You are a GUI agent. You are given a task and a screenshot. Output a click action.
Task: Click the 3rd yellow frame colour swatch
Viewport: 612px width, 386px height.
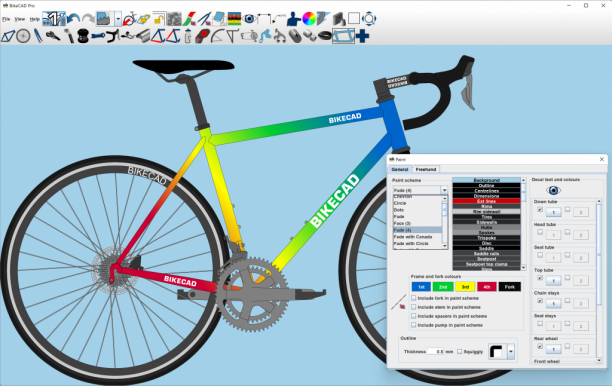click(465, 286)
